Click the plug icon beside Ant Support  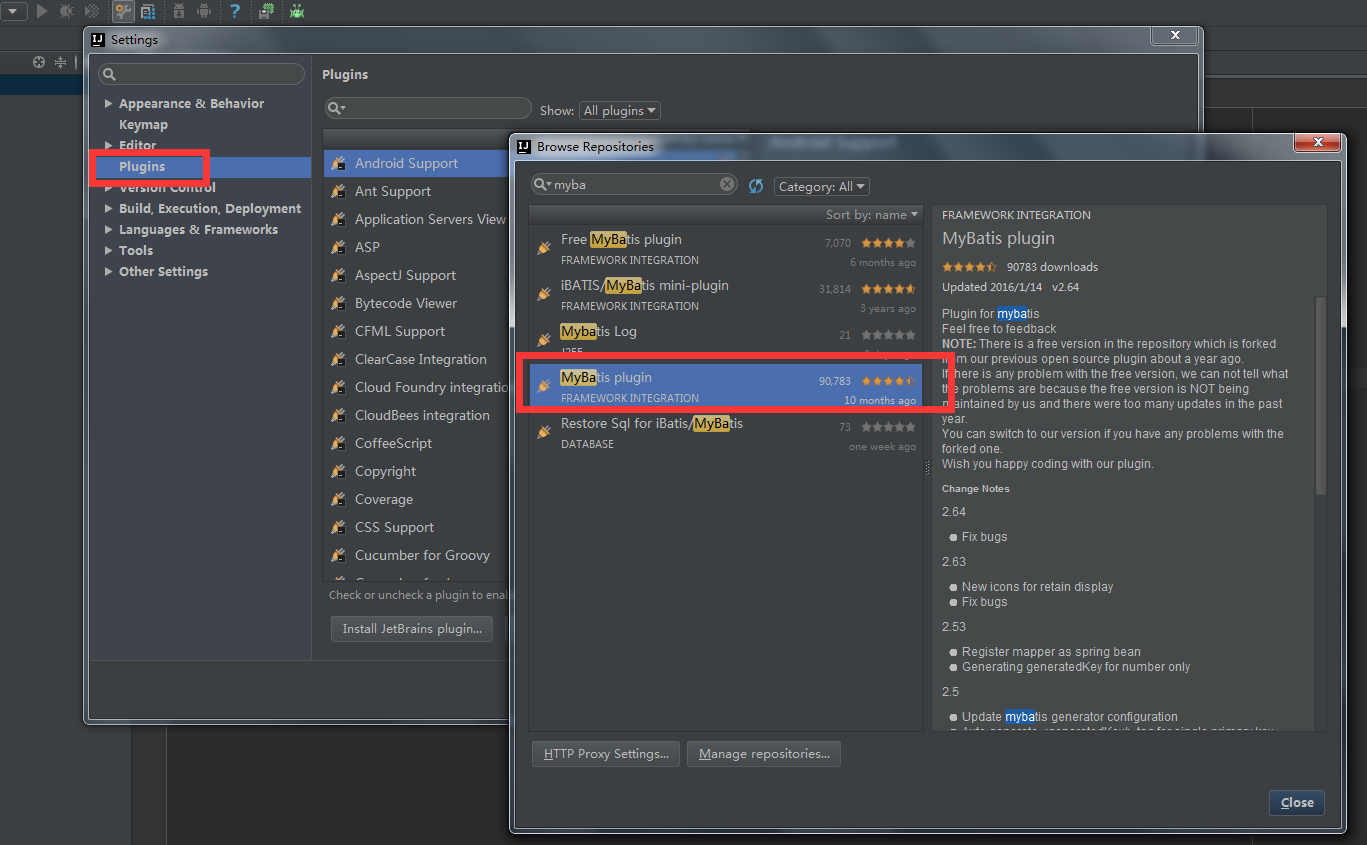point(339,191)
